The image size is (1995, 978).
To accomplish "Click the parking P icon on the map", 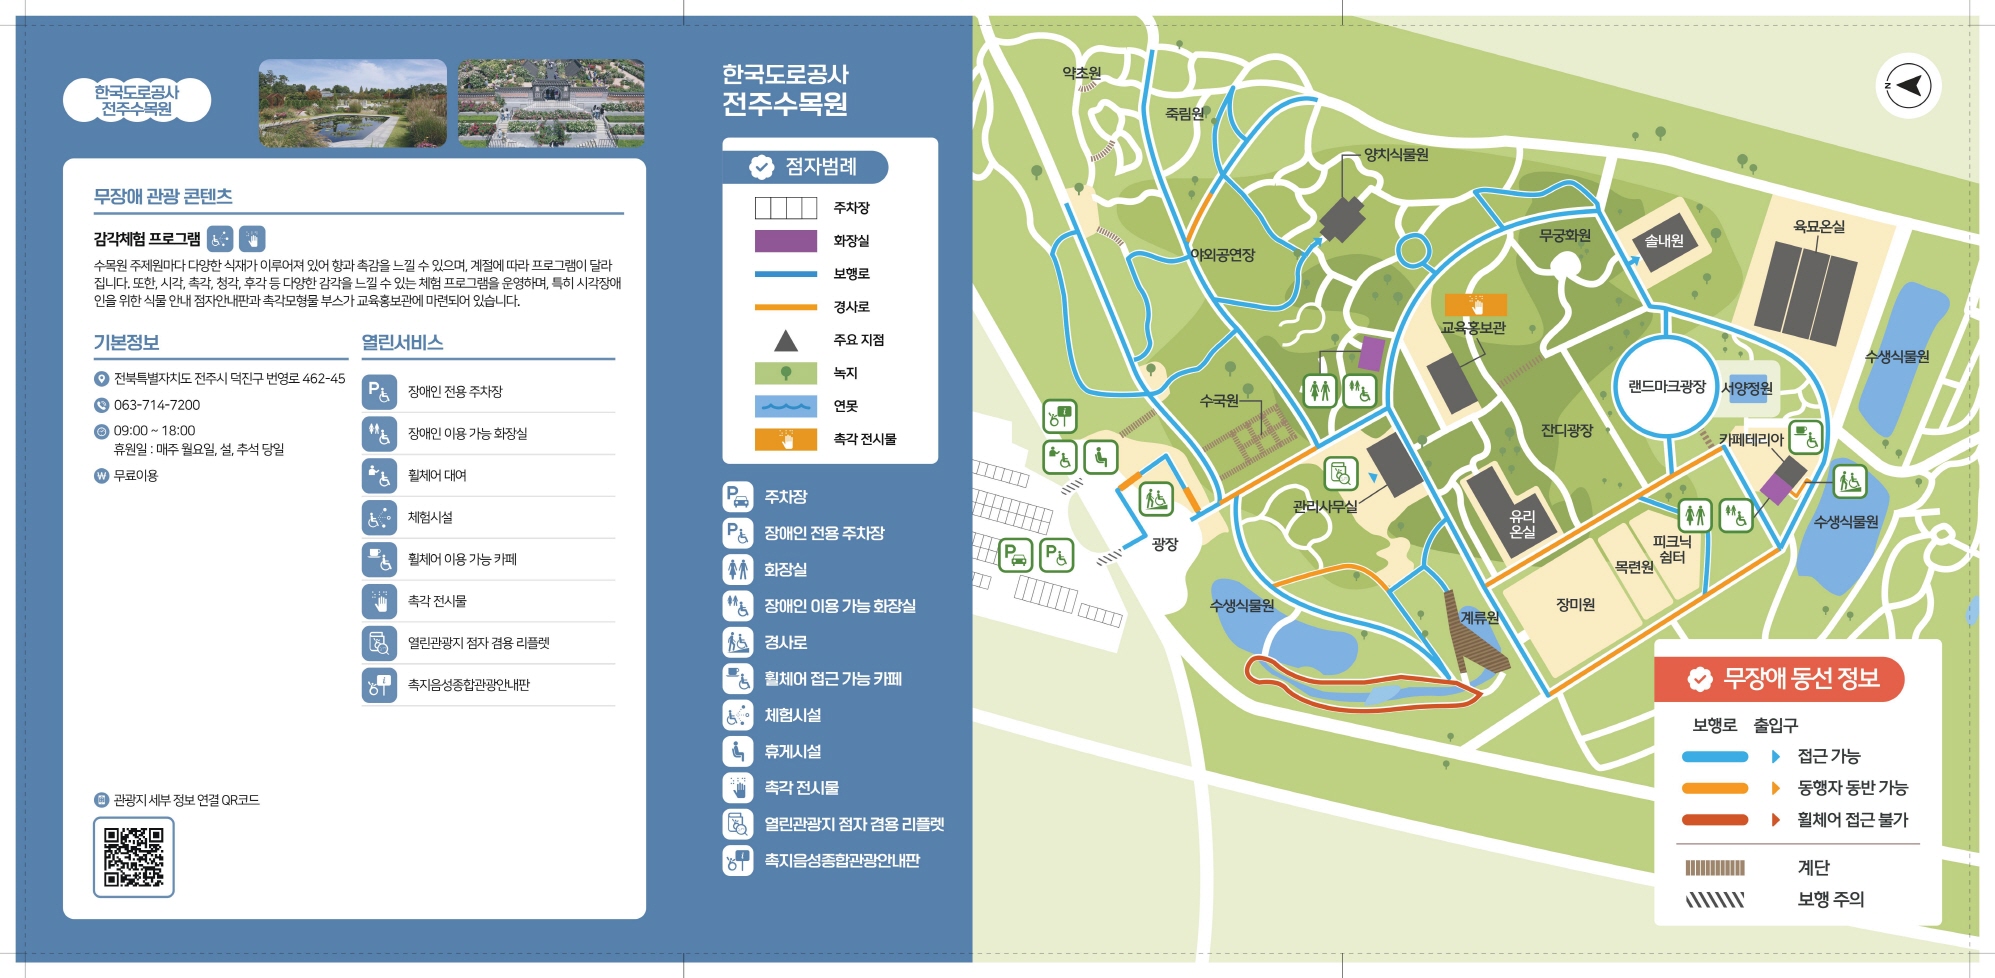I will click(1015, 555).
